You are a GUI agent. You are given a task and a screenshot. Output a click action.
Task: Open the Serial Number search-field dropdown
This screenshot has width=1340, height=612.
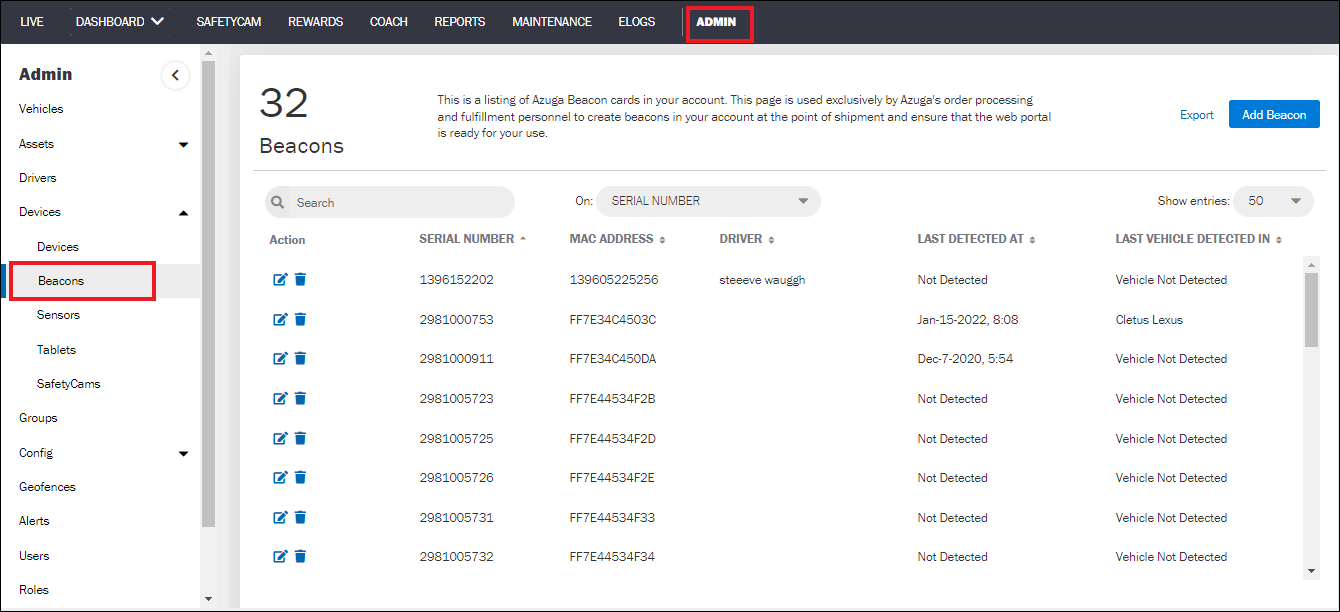708,201
